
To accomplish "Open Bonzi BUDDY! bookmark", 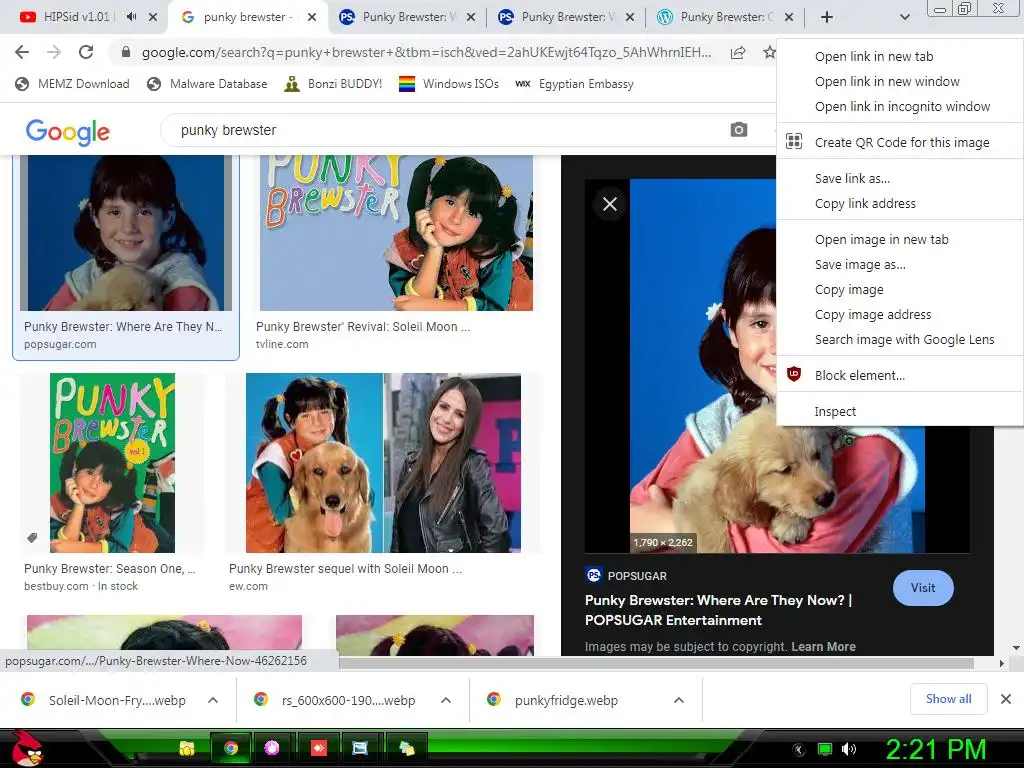I will point(334,84).
